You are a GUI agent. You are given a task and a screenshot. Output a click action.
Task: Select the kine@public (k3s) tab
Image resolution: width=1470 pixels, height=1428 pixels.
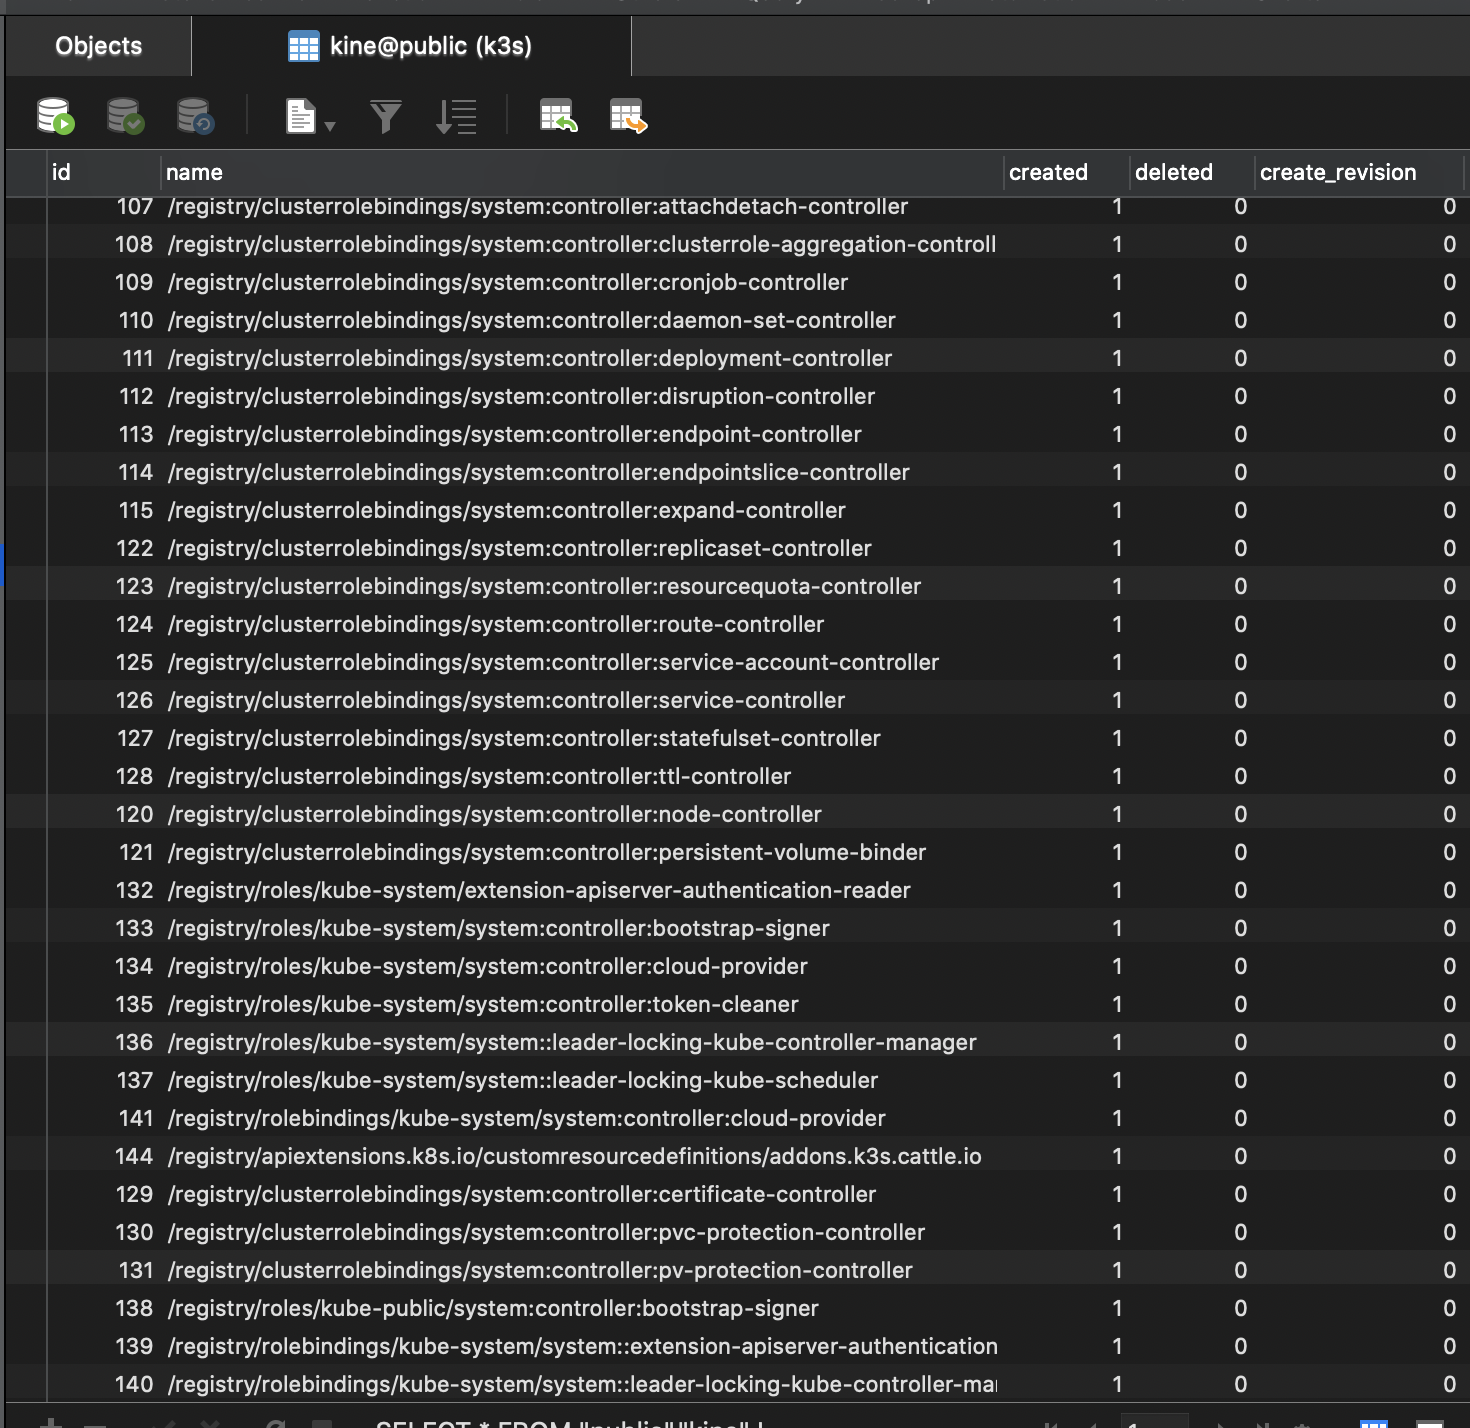pyautogui.click(x=428, y=45)
